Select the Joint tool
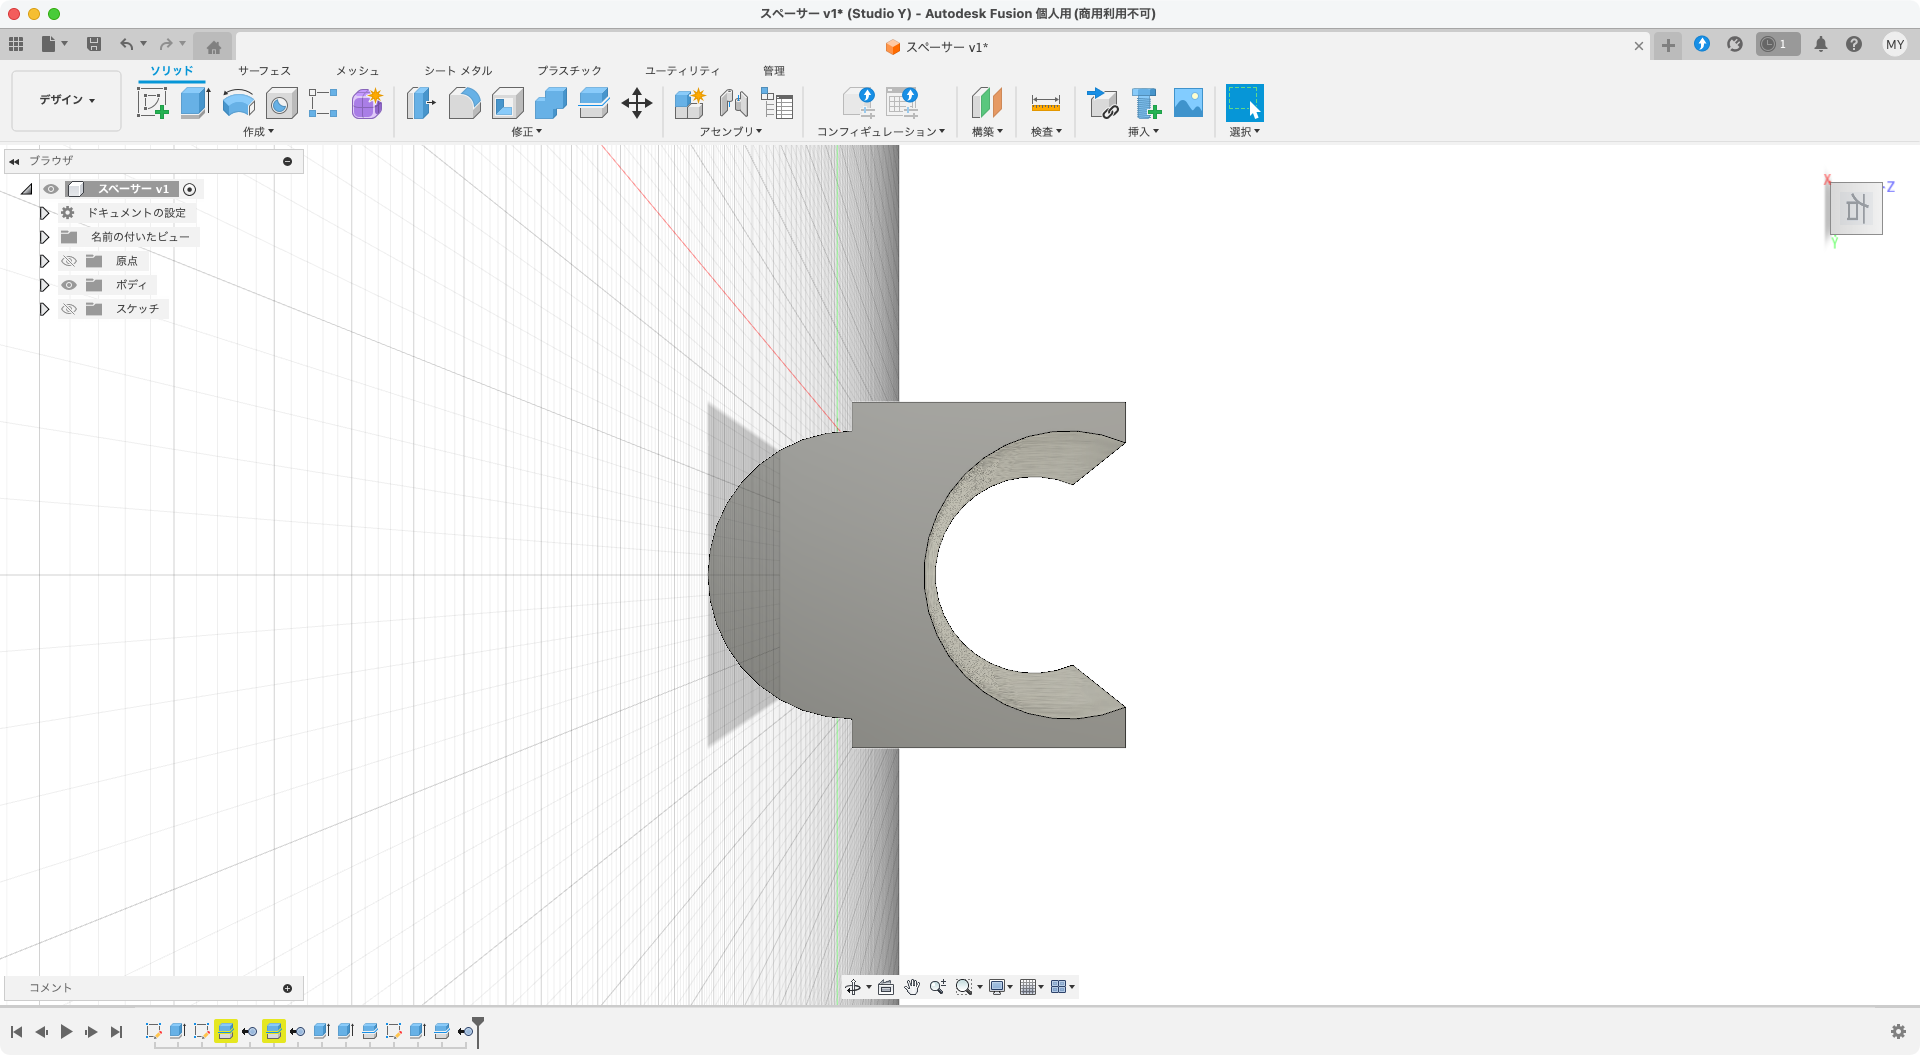 pyautogui.click(x=733, y=103)
